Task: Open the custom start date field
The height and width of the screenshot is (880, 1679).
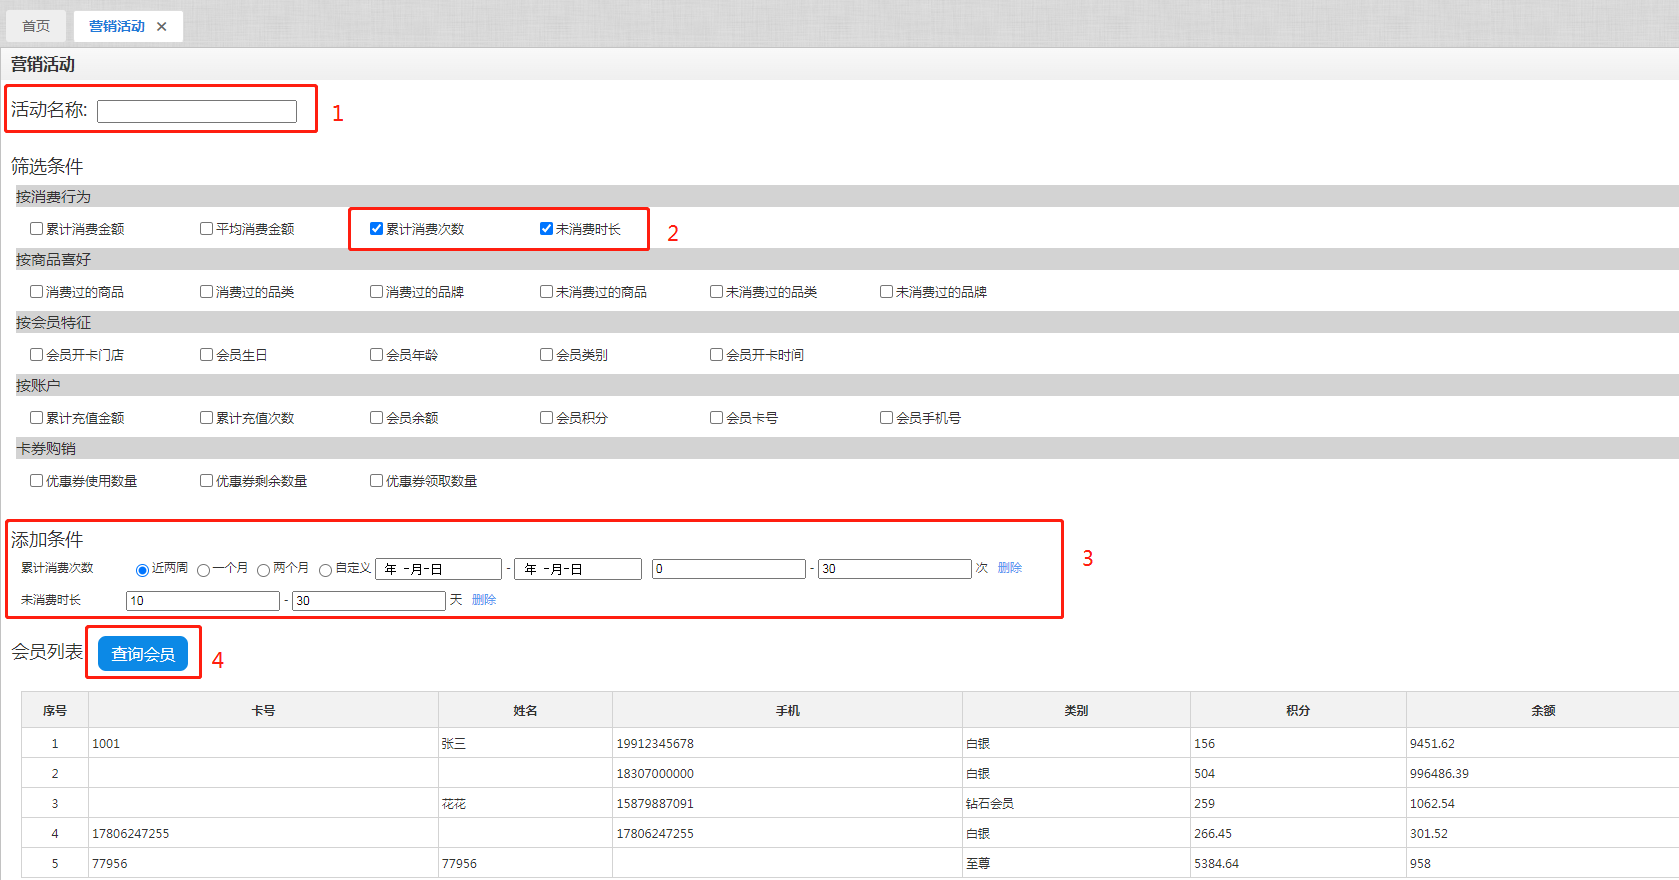Action: tap(438, 569)
